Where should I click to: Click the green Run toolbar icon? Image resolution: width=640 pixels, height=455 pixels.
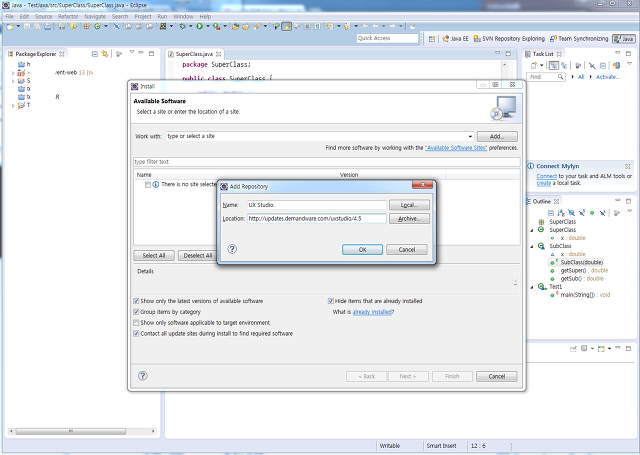(200, 27)
